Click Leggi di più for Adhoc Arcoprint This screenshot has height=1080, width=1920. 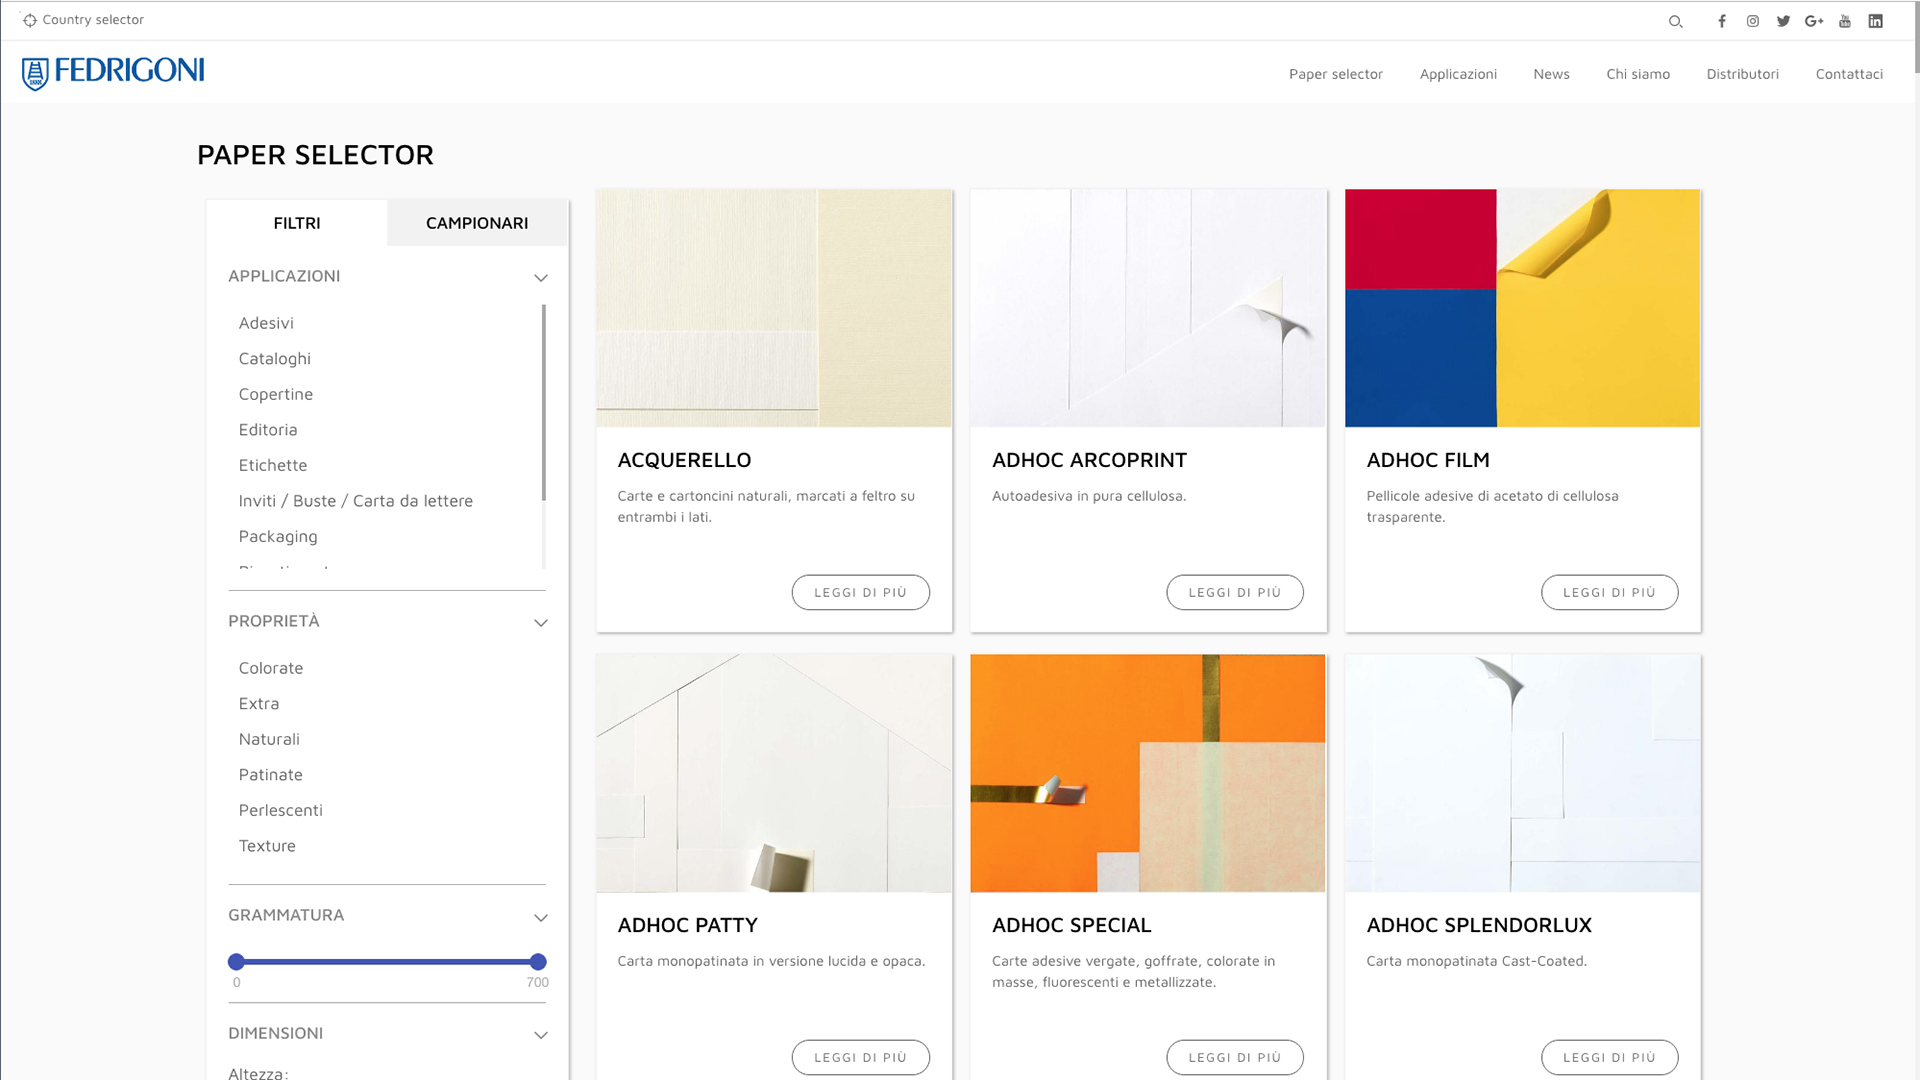pos(1235,592)
